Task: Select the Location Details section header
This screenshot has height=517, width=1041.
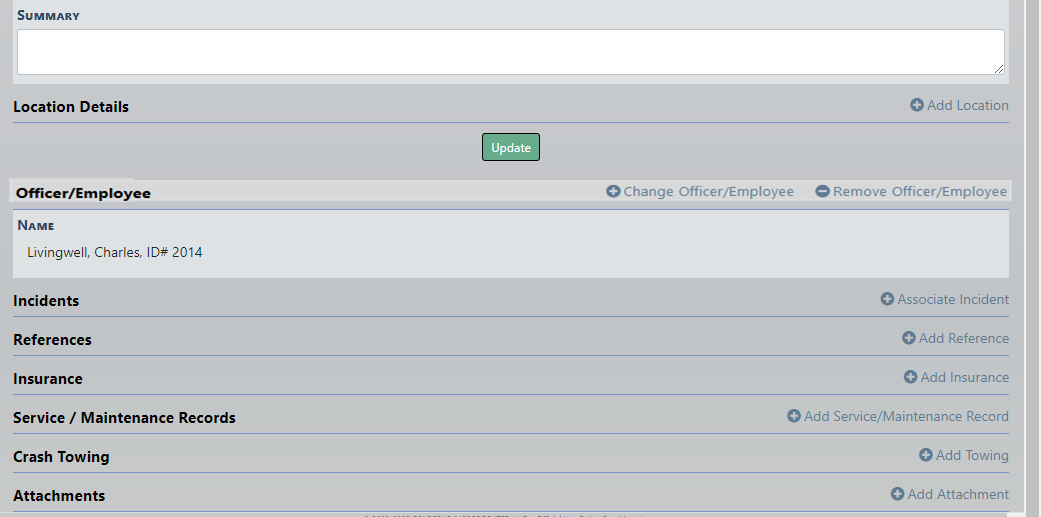Action: pos(71,107)
